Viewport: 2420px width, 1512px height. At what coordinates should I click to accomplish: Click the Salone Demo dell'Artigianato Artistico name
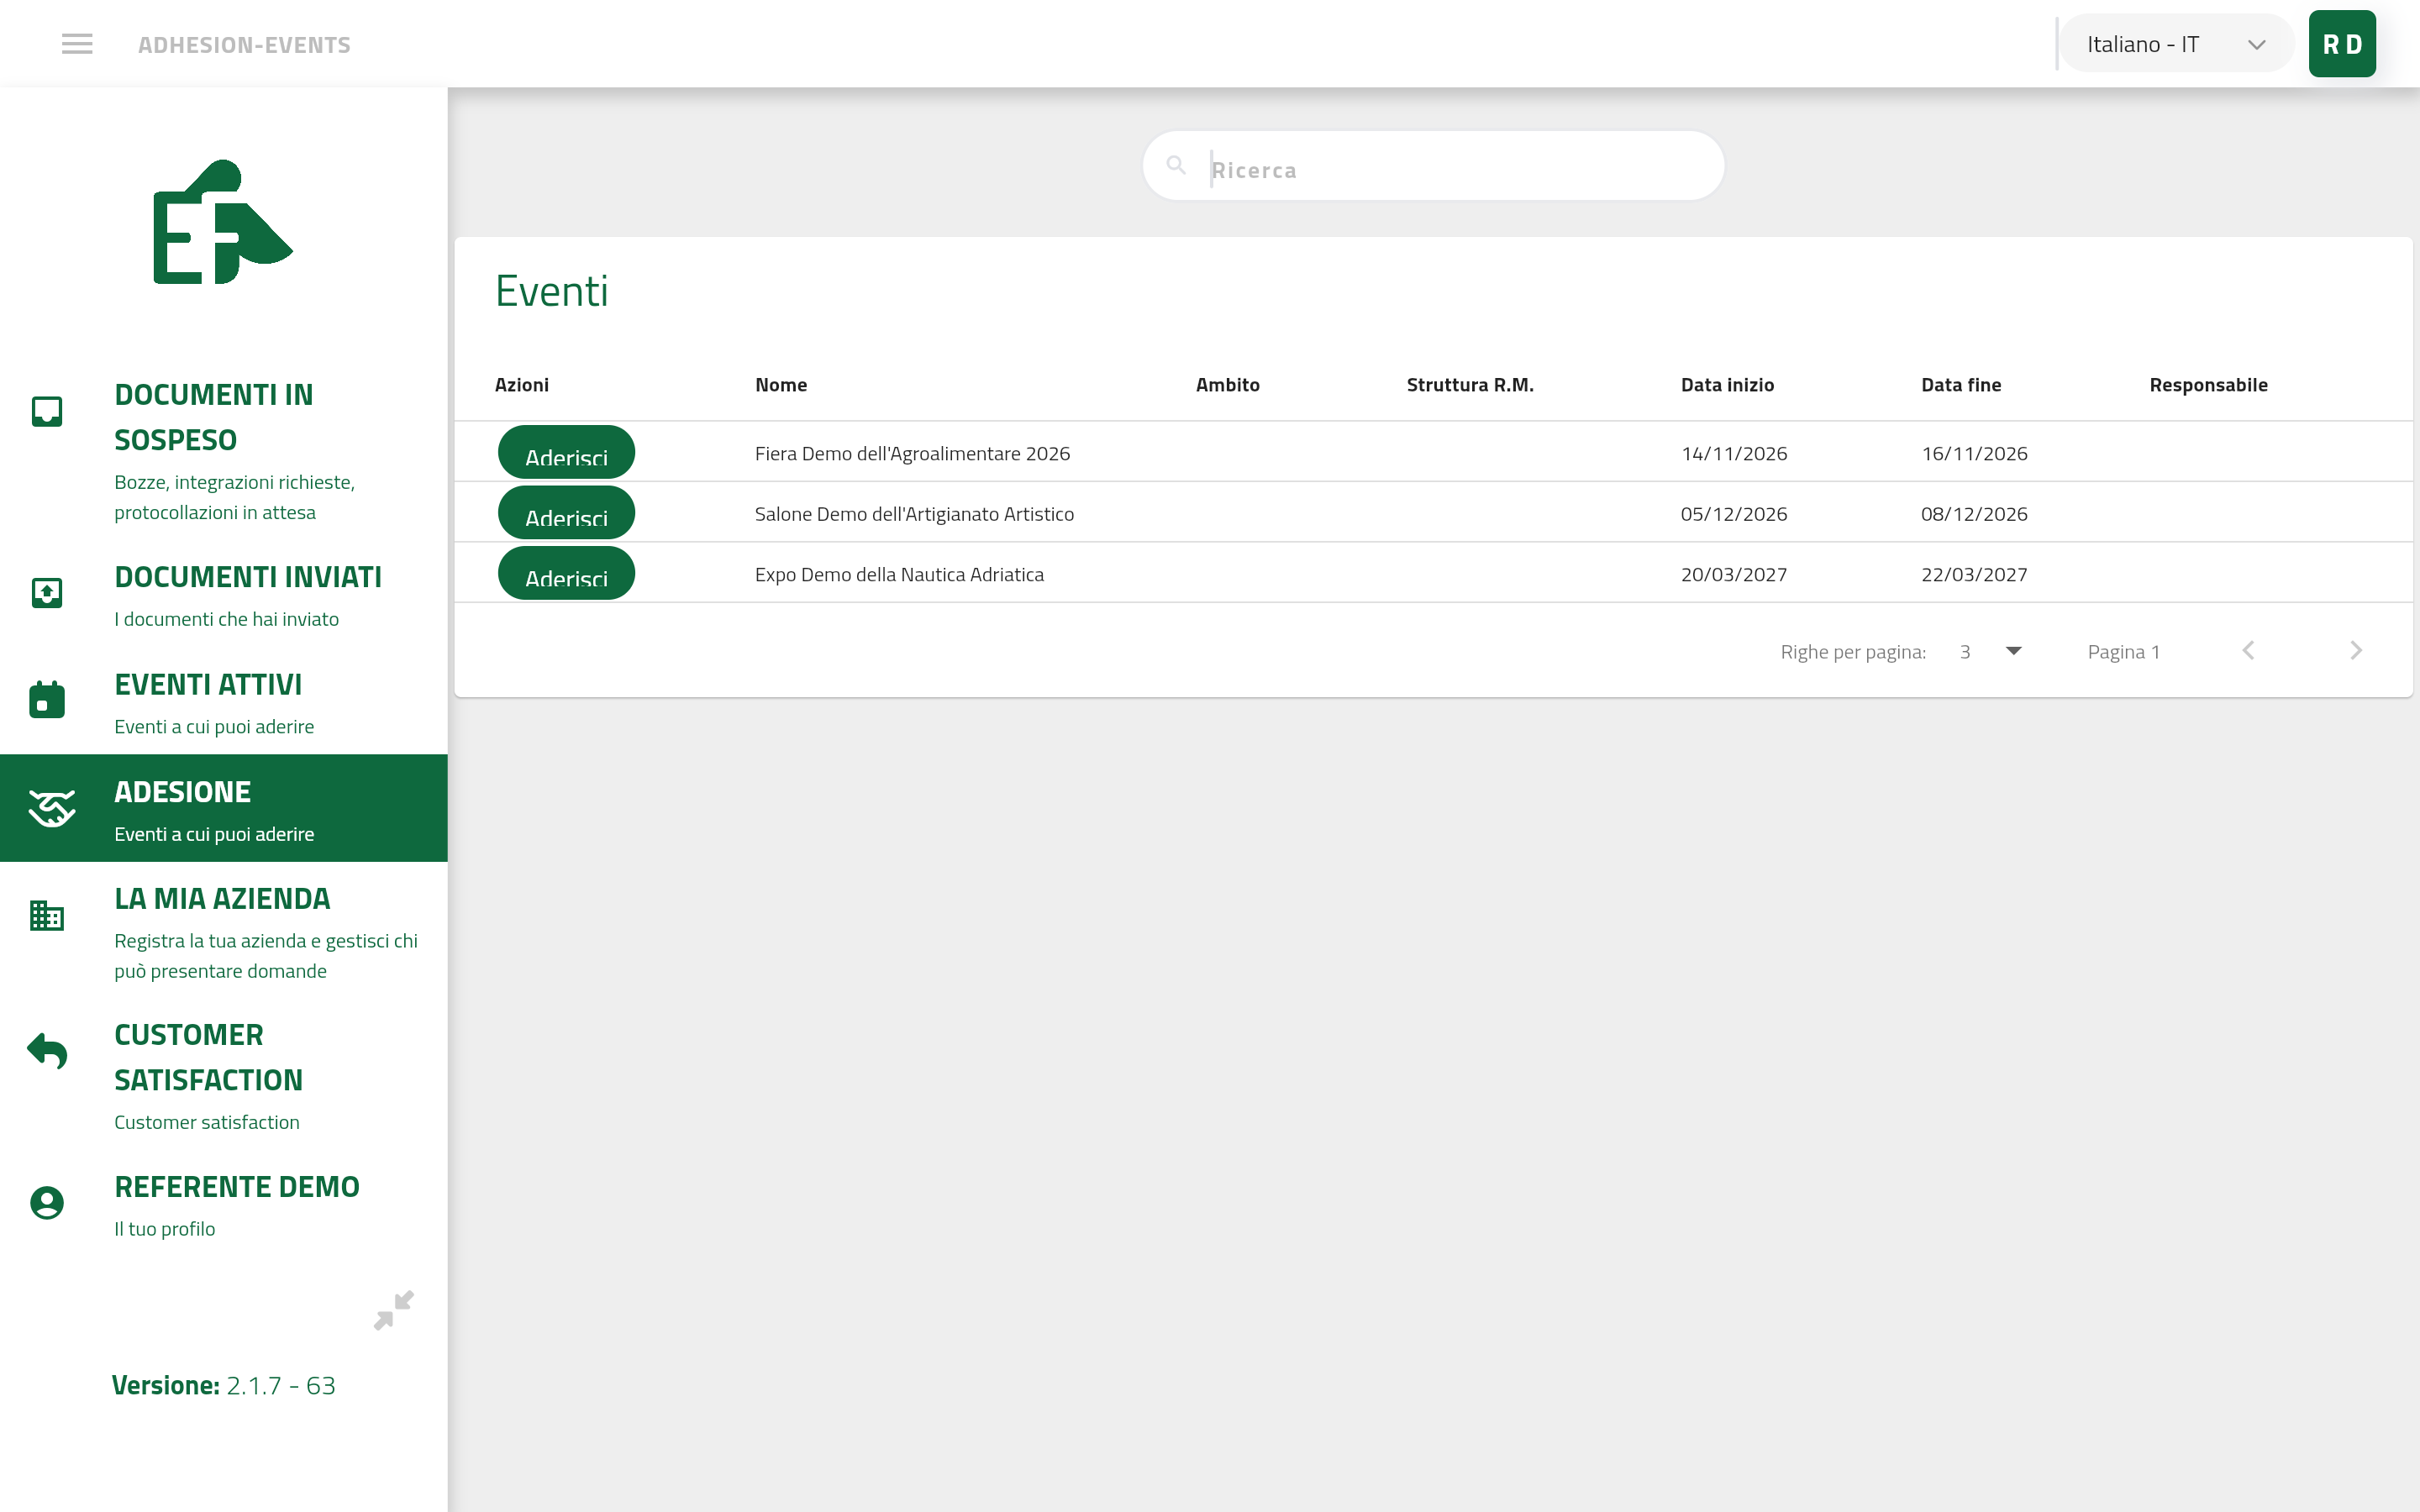(x=914, y=514)
